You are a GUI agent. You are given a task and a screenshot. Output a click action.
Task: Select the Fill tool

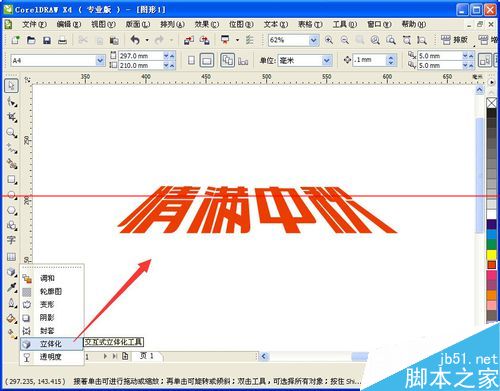pyautogui.click(x=12, y=319)
